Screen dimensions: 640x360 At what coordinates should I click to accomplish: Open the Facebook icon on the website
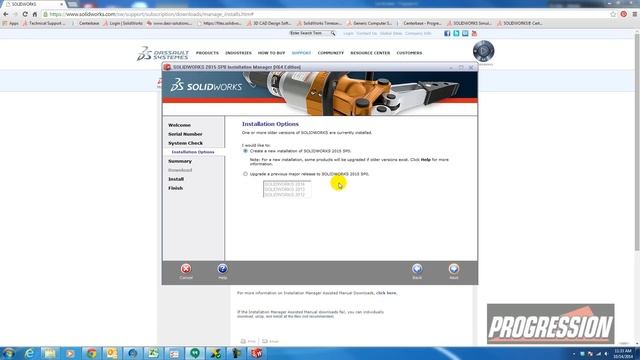point(447,33)
